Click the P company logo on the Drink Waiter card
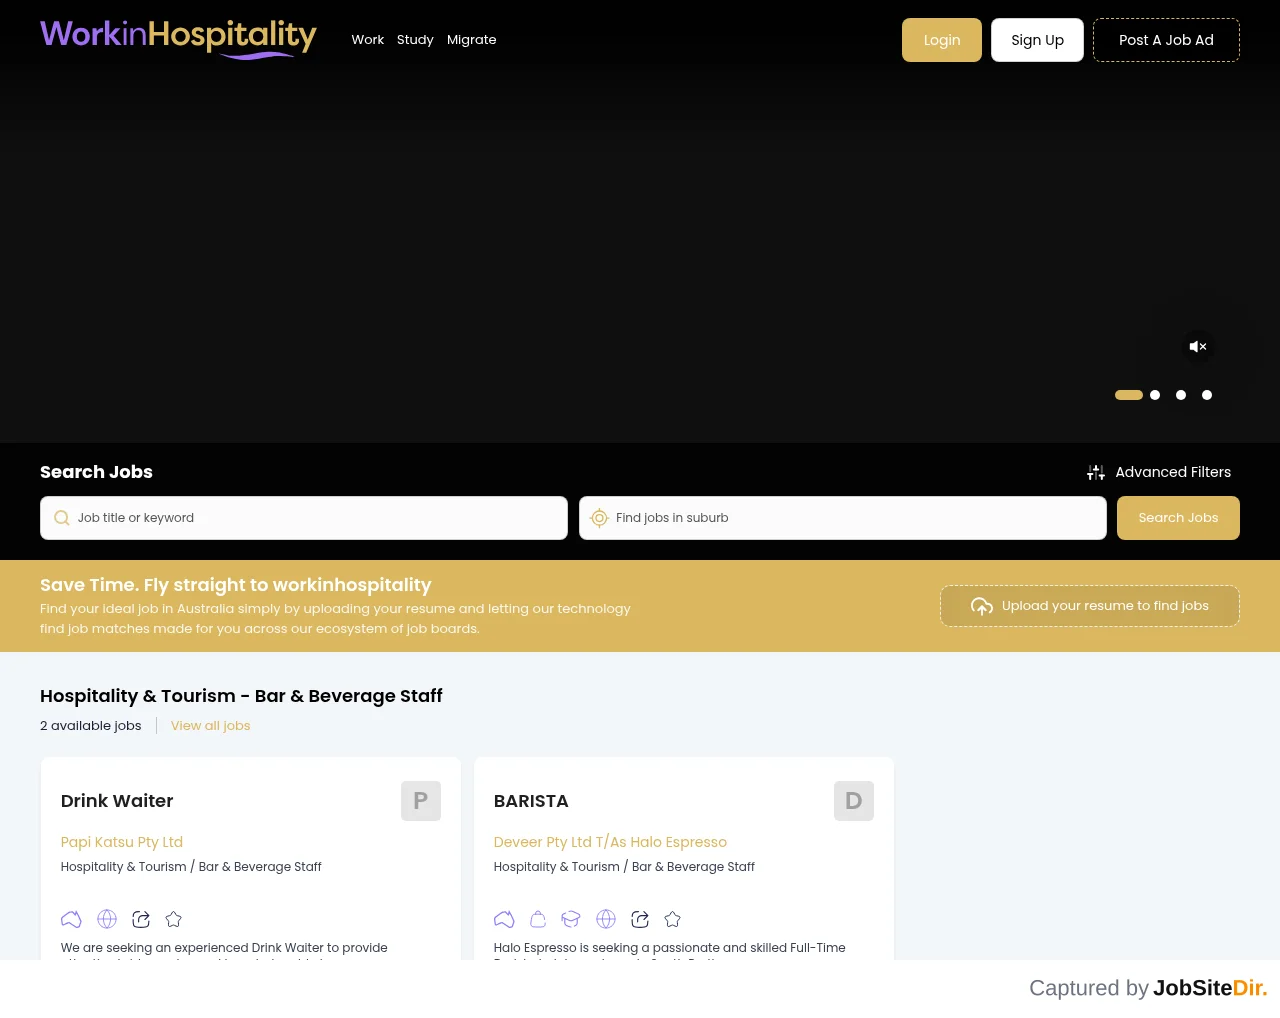This screenshot has width=1280, height=1018. click(x=421, y=801)
